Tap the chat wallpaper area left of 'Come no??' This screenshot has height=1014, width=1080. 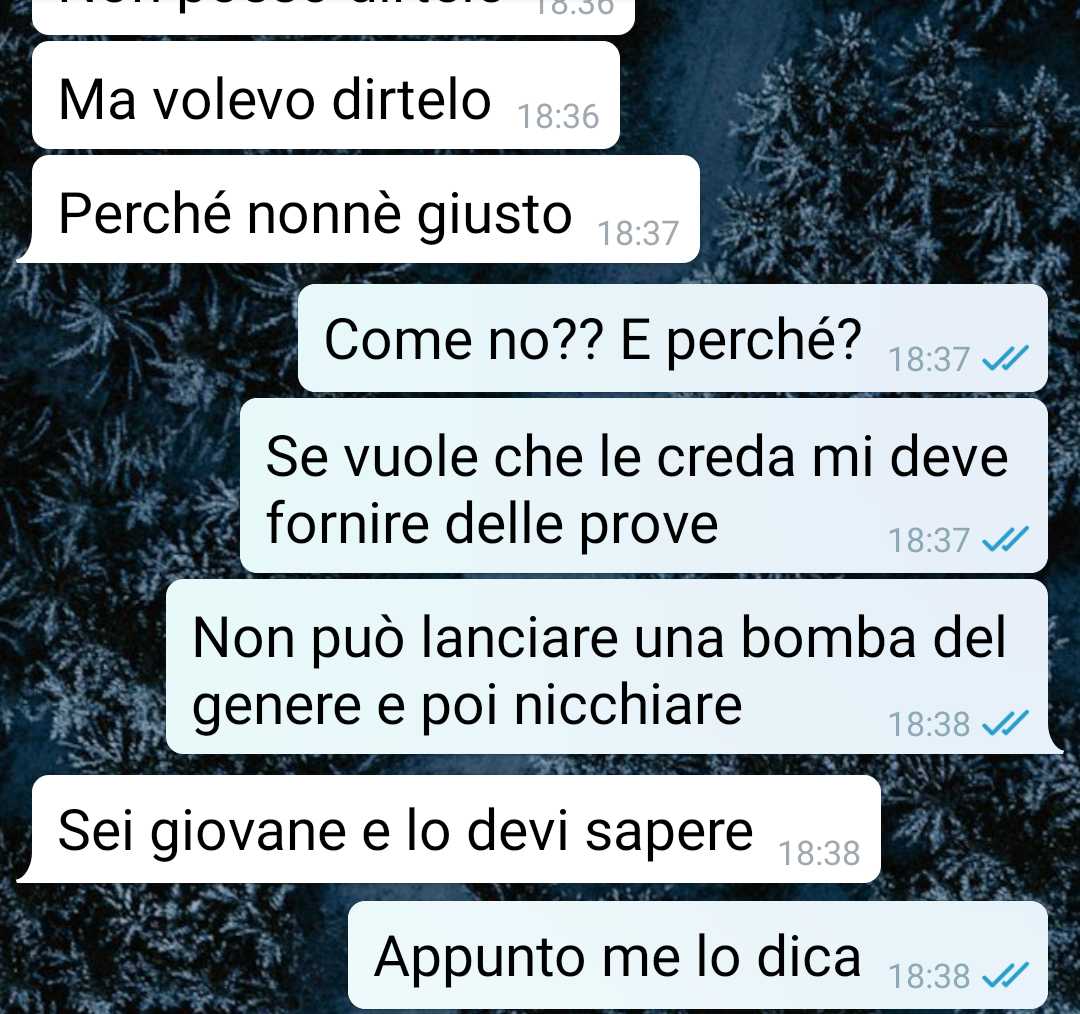[x=148, y=338]
